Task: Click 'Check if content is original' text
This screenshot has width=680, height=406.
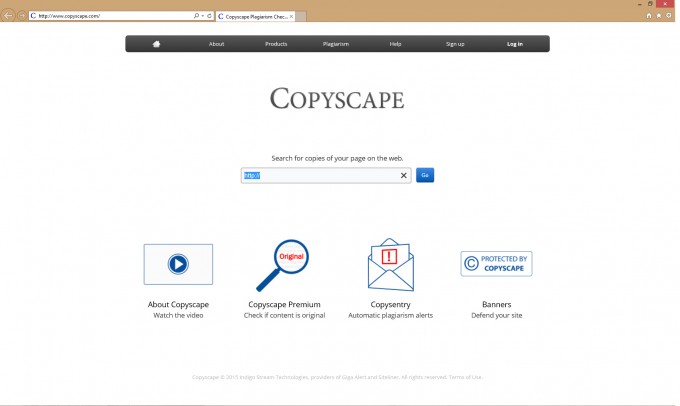Action: pos(284,315)
